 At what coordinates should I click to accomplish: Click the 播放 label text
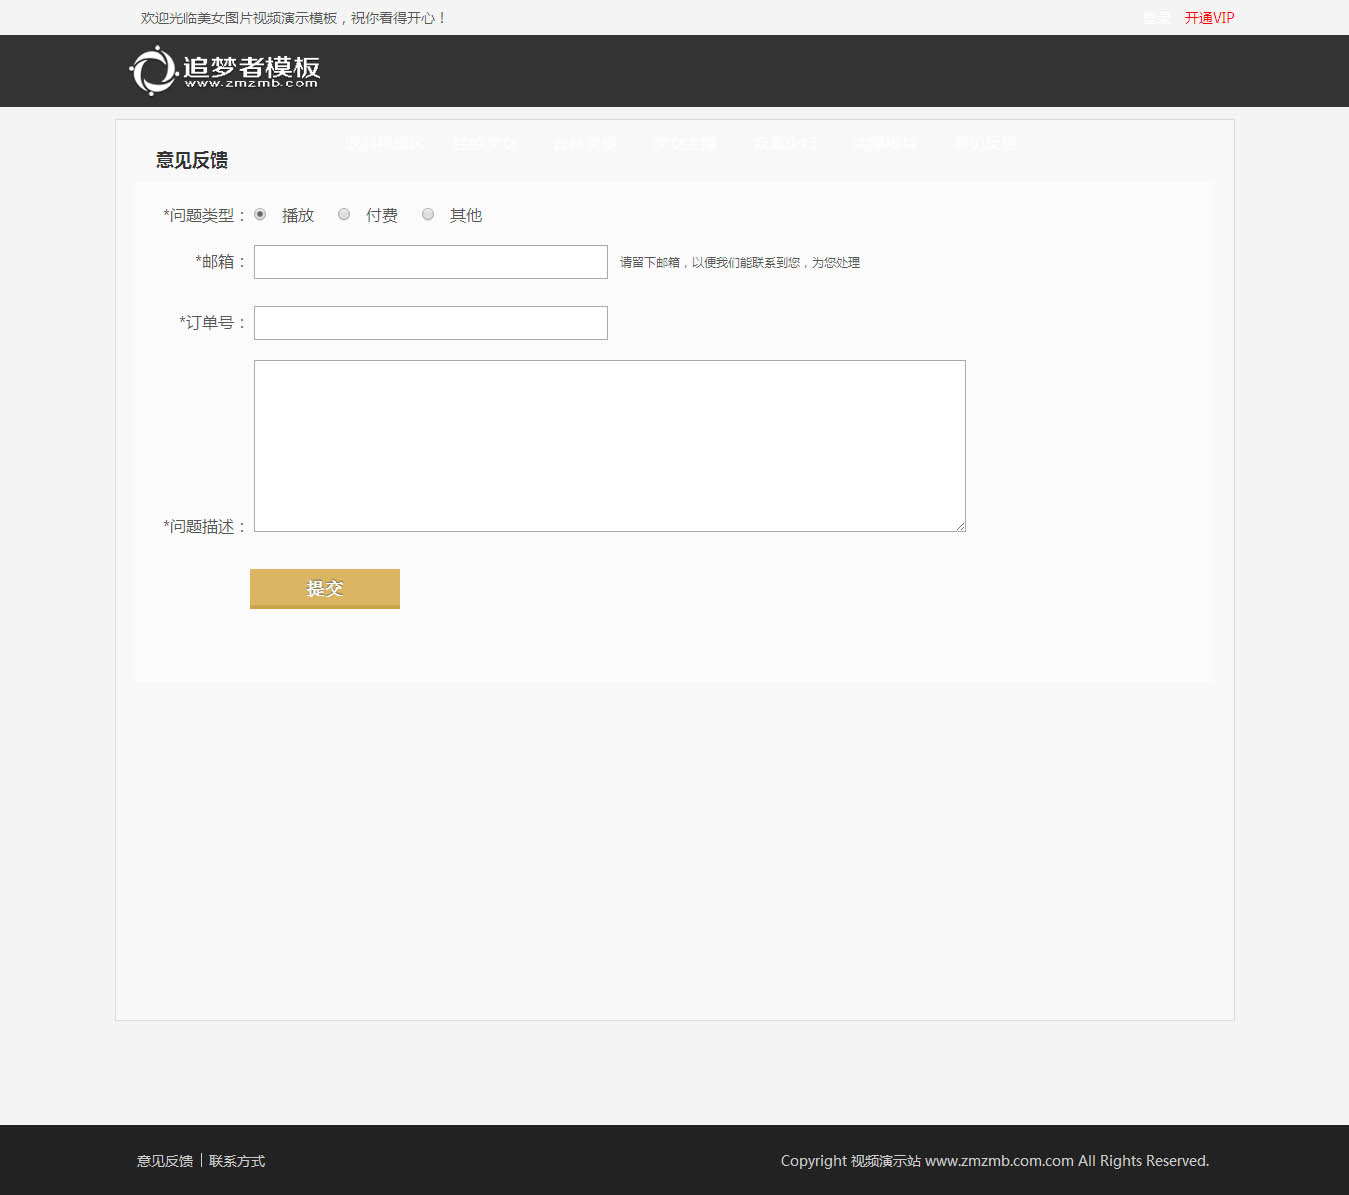298,216
